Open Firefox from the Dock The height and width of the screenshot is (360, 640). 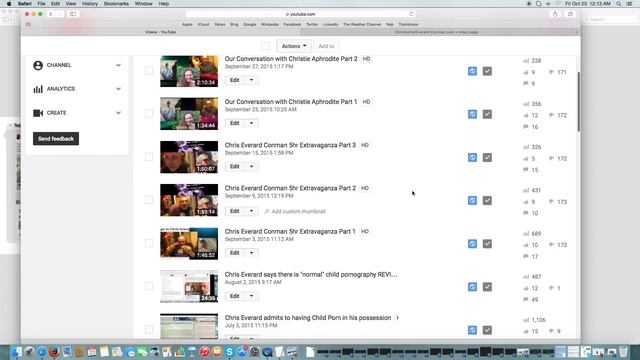click(x=54, y=351)
